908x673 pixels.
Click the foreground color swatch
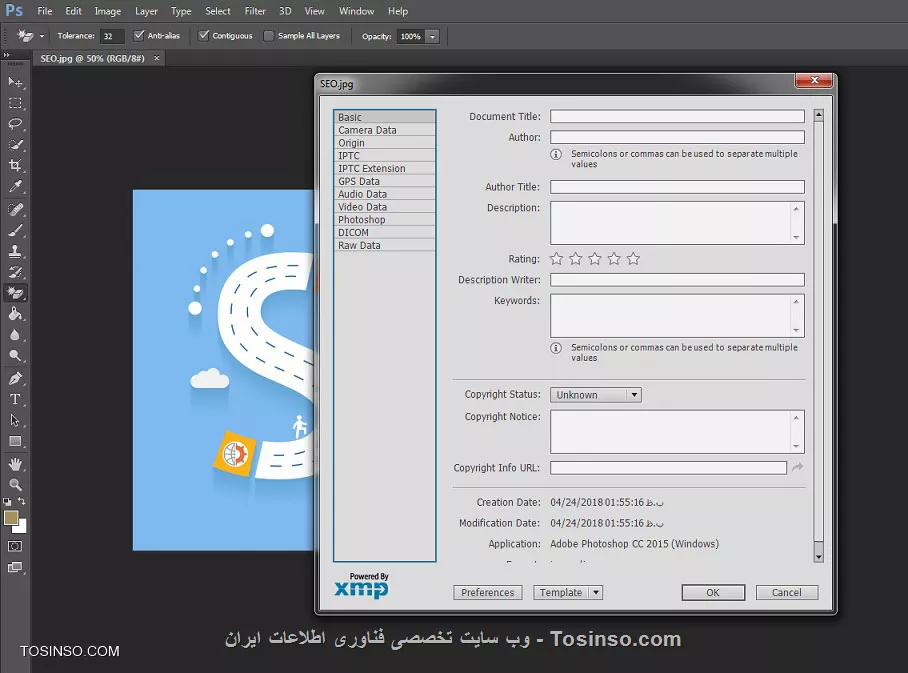coord(11,518)
